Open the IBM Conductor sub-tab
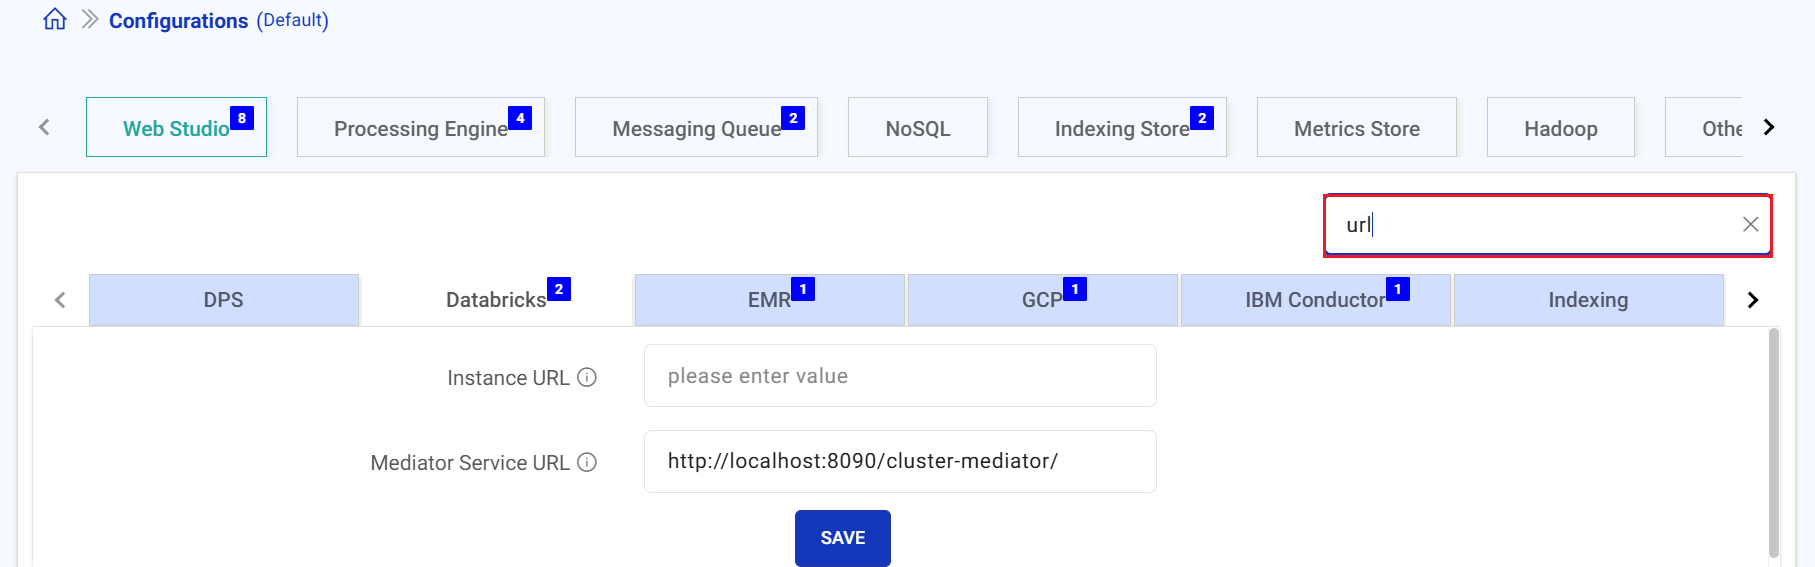1815x567 pixels. (x=1315, y=300)
